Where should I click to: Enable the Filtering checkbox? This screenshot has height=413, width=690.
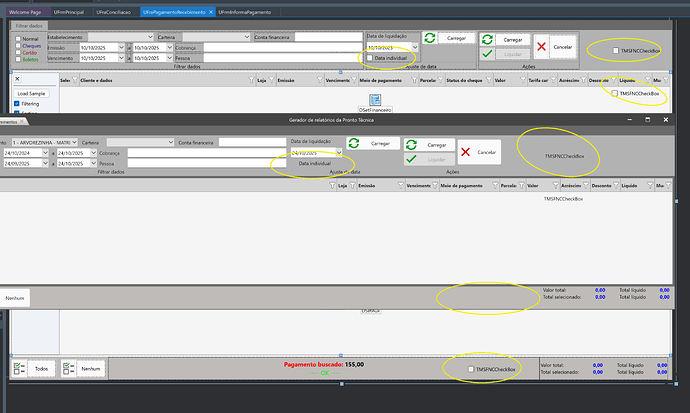tap(17, 103)
